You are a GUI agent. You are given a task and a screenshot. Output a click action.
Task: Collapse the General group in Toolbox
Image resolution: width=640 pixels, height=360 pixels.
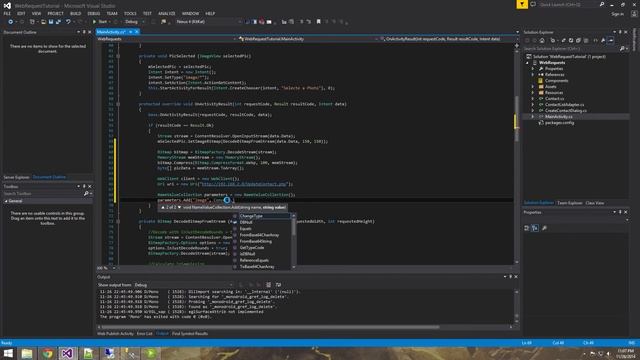click(x=6, y=201)
